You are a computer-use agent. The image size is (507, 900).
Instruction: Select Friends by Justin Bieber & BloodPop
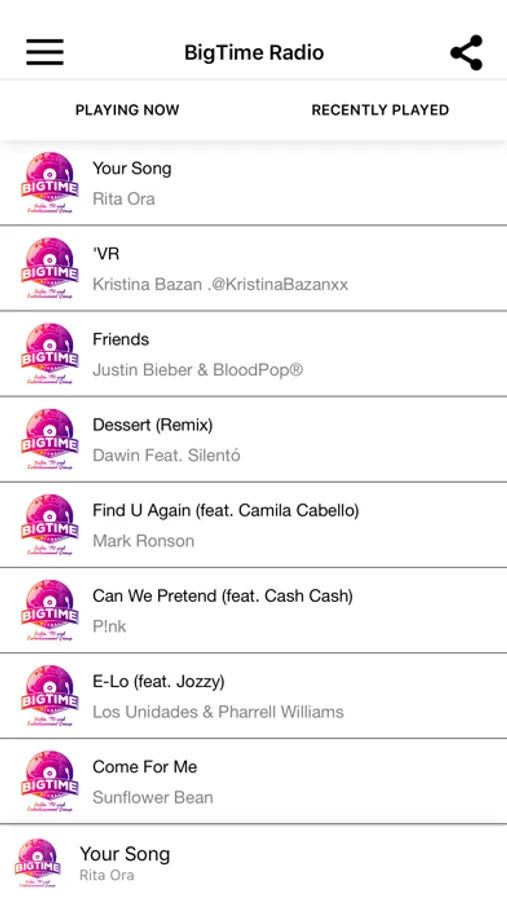(x=253, y=354)
